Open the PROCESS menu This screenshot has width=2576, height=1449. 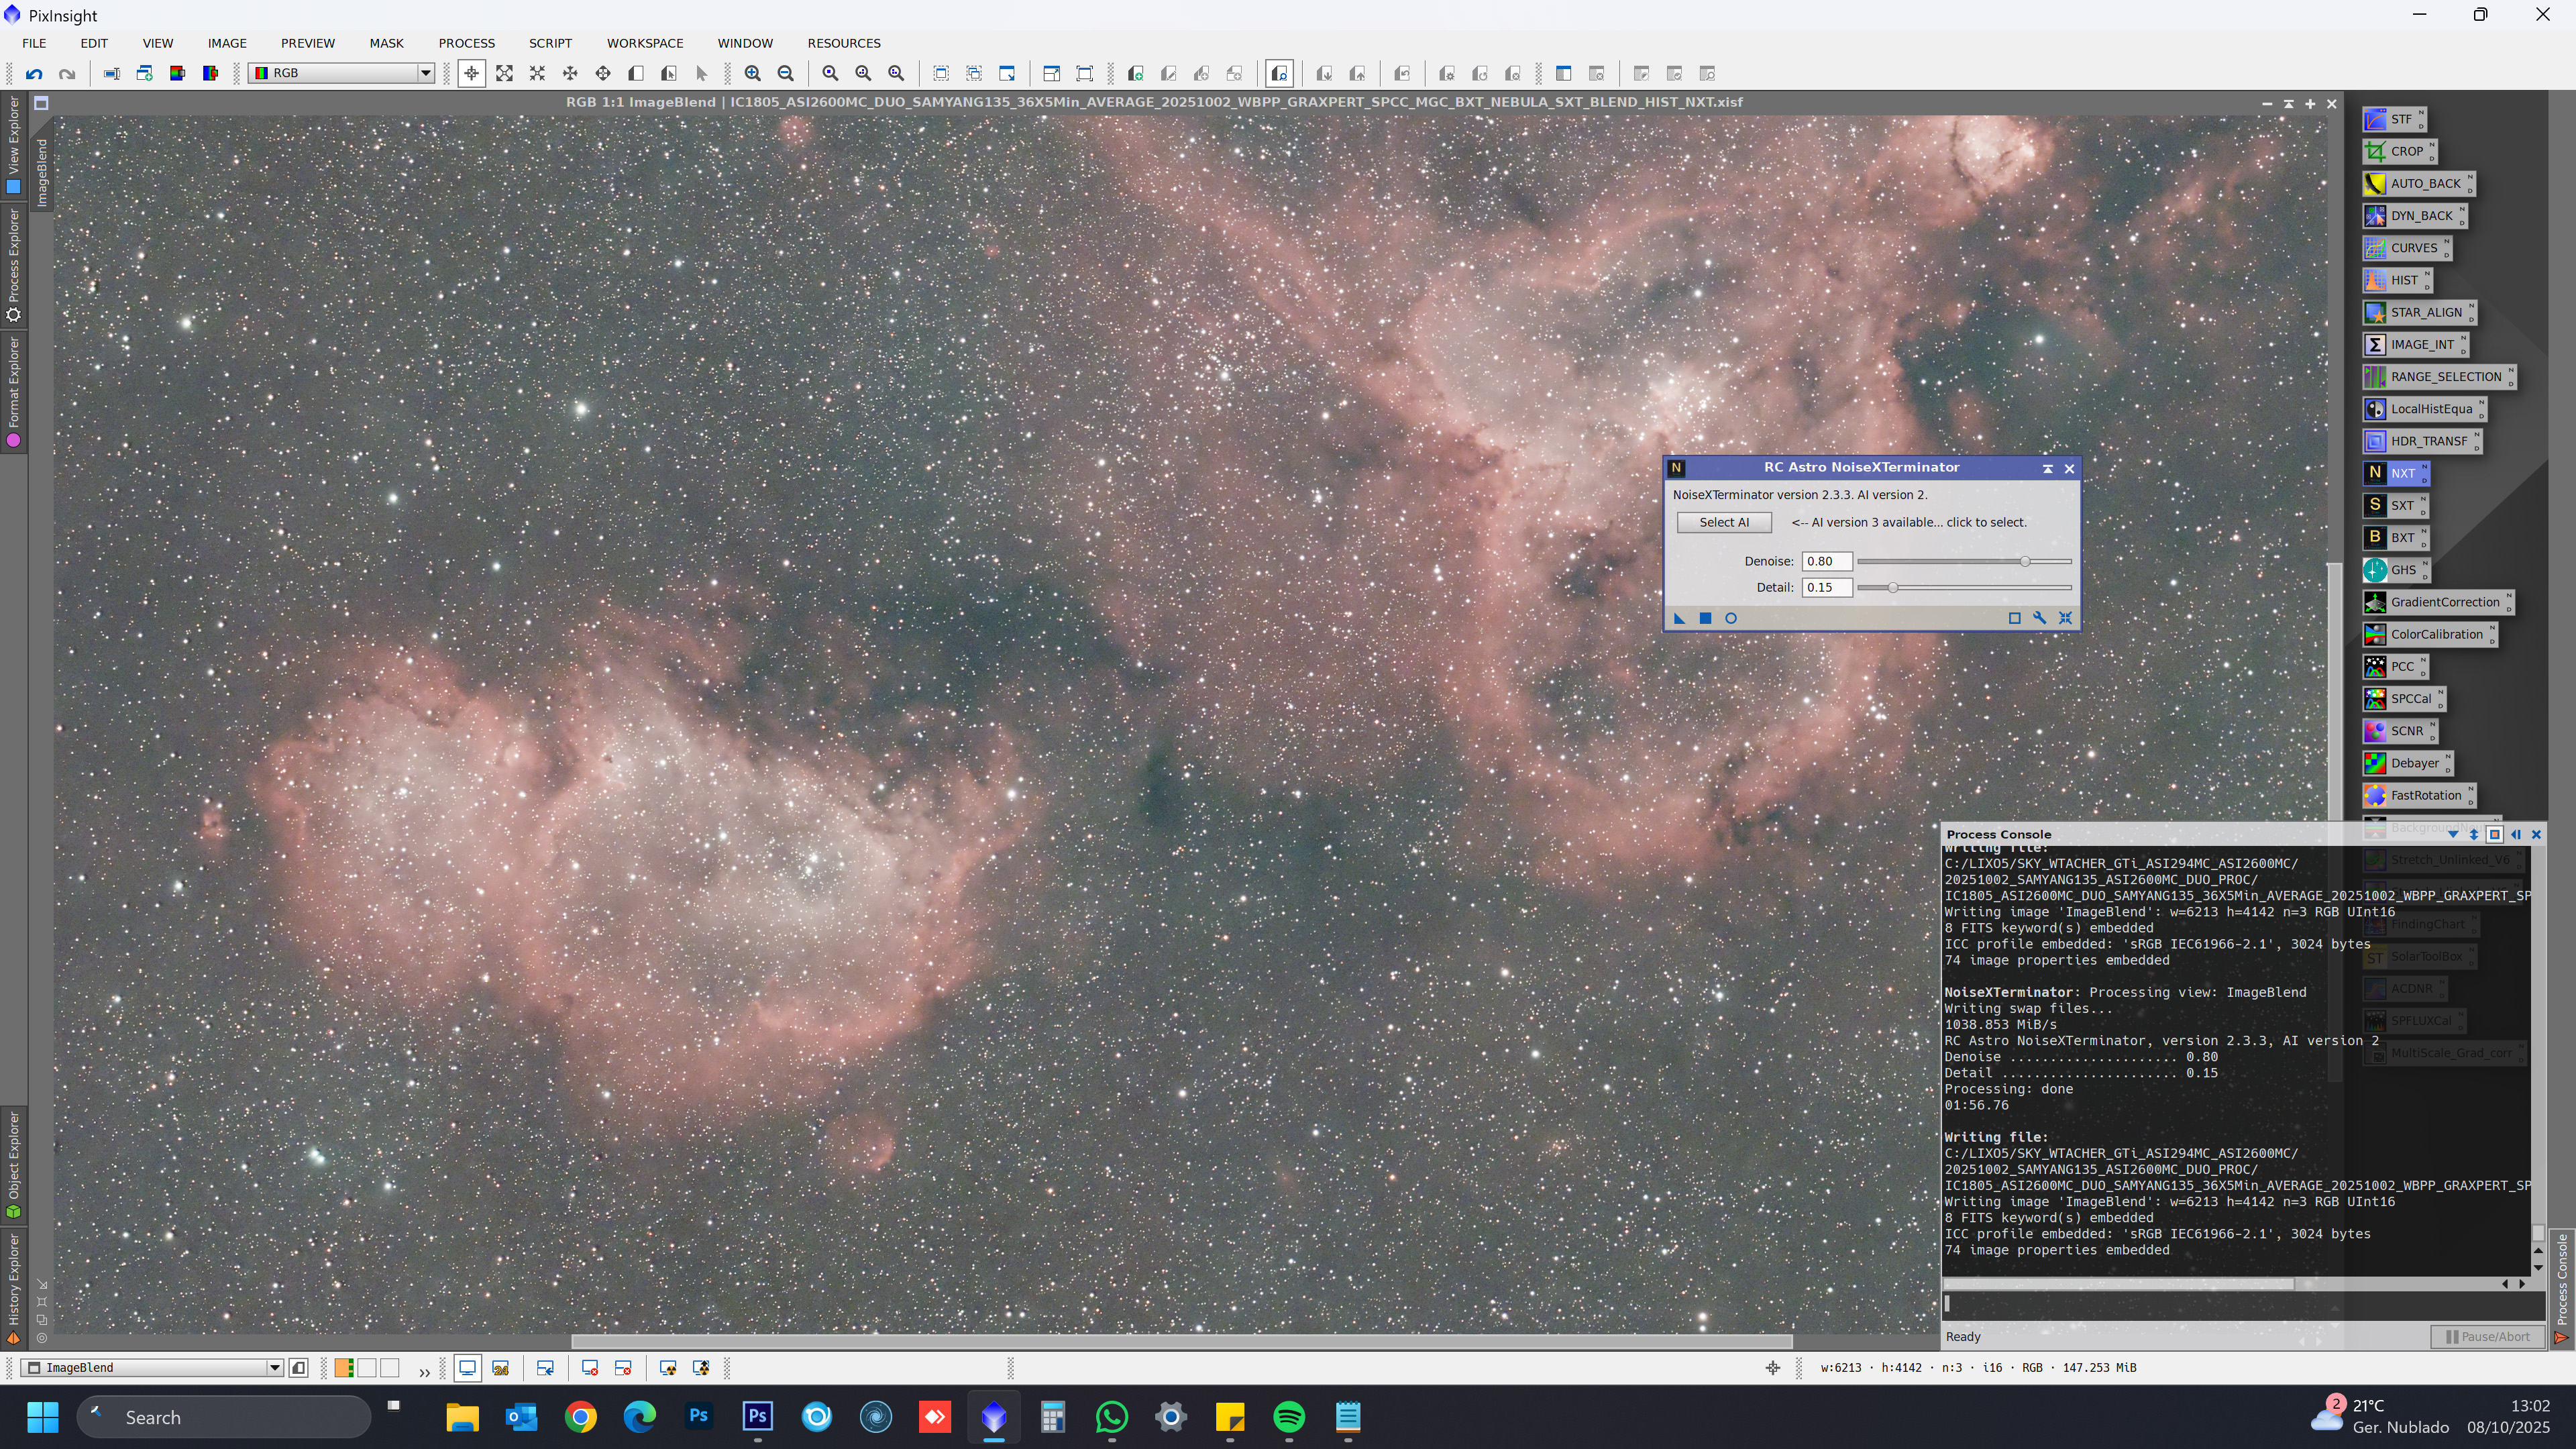pos(466,43)
